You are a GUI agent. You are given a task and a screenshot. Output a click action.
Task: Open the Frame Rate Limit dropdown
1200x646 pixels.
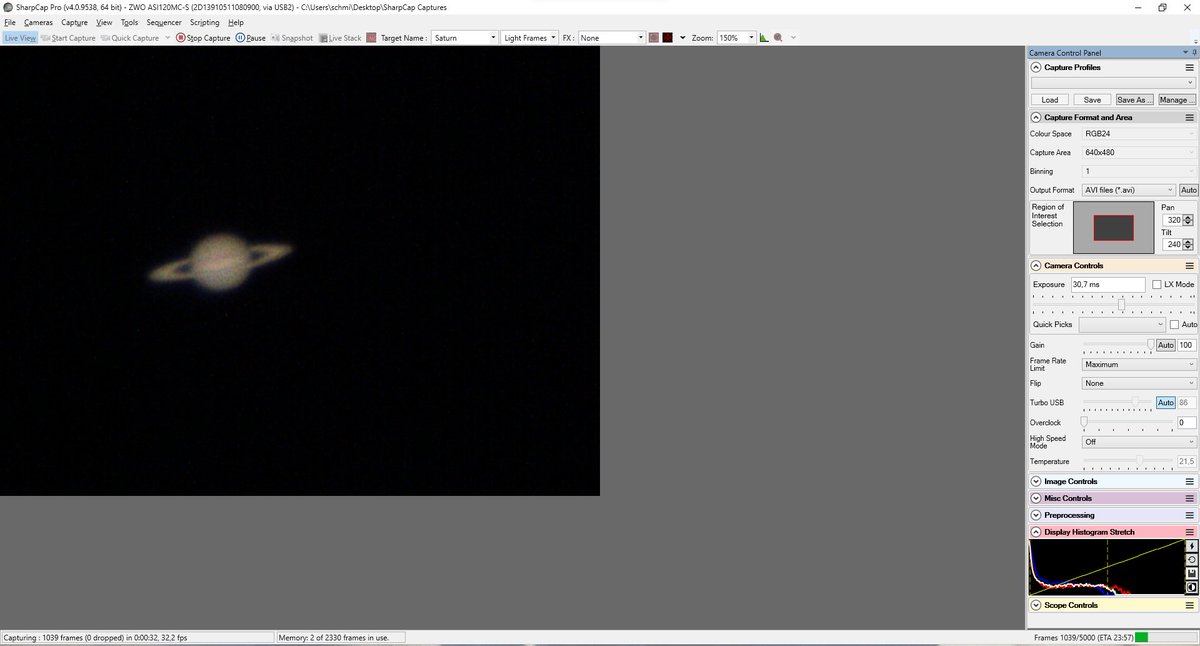coord(1139,365)
